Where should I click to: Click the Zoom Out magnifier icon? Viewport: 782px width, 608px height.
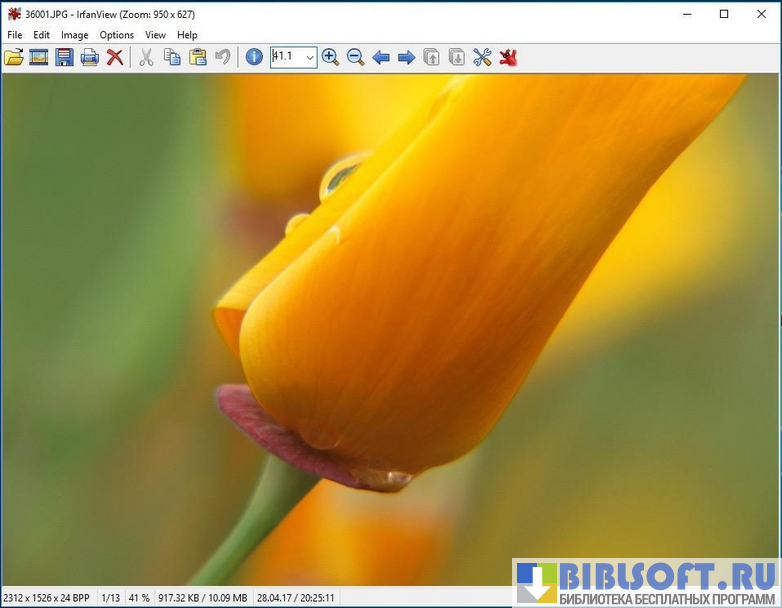[x=355, y=57]
